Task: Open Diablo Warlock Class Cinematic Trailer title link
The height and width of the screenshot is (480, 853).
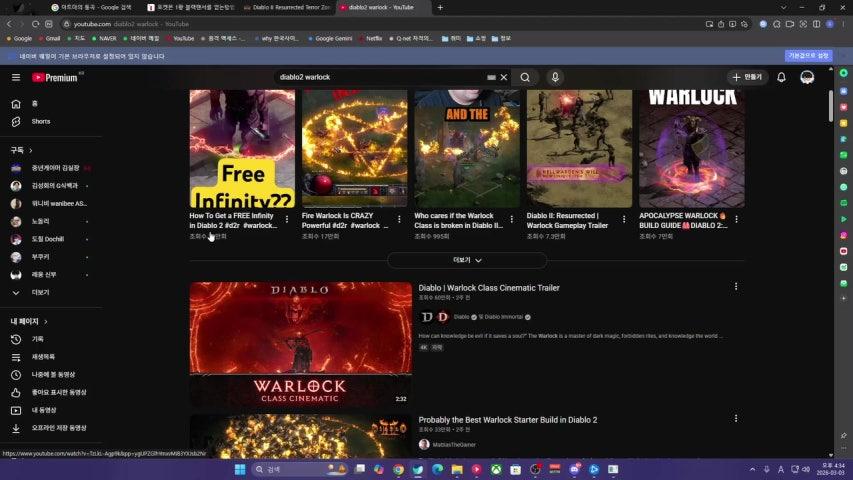Action: coord(488,288)
